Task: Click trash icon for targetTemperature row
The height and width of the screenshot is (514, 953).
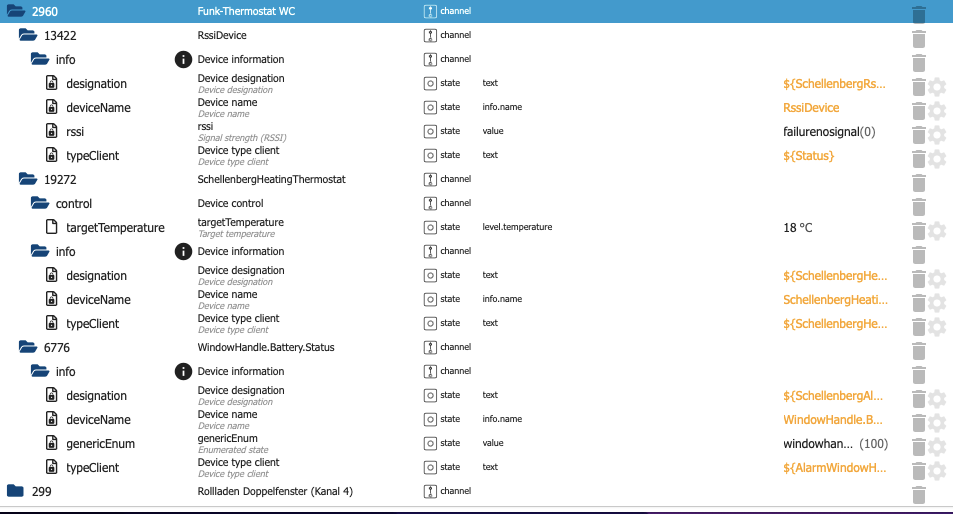Action: click(x=918, y=231)
